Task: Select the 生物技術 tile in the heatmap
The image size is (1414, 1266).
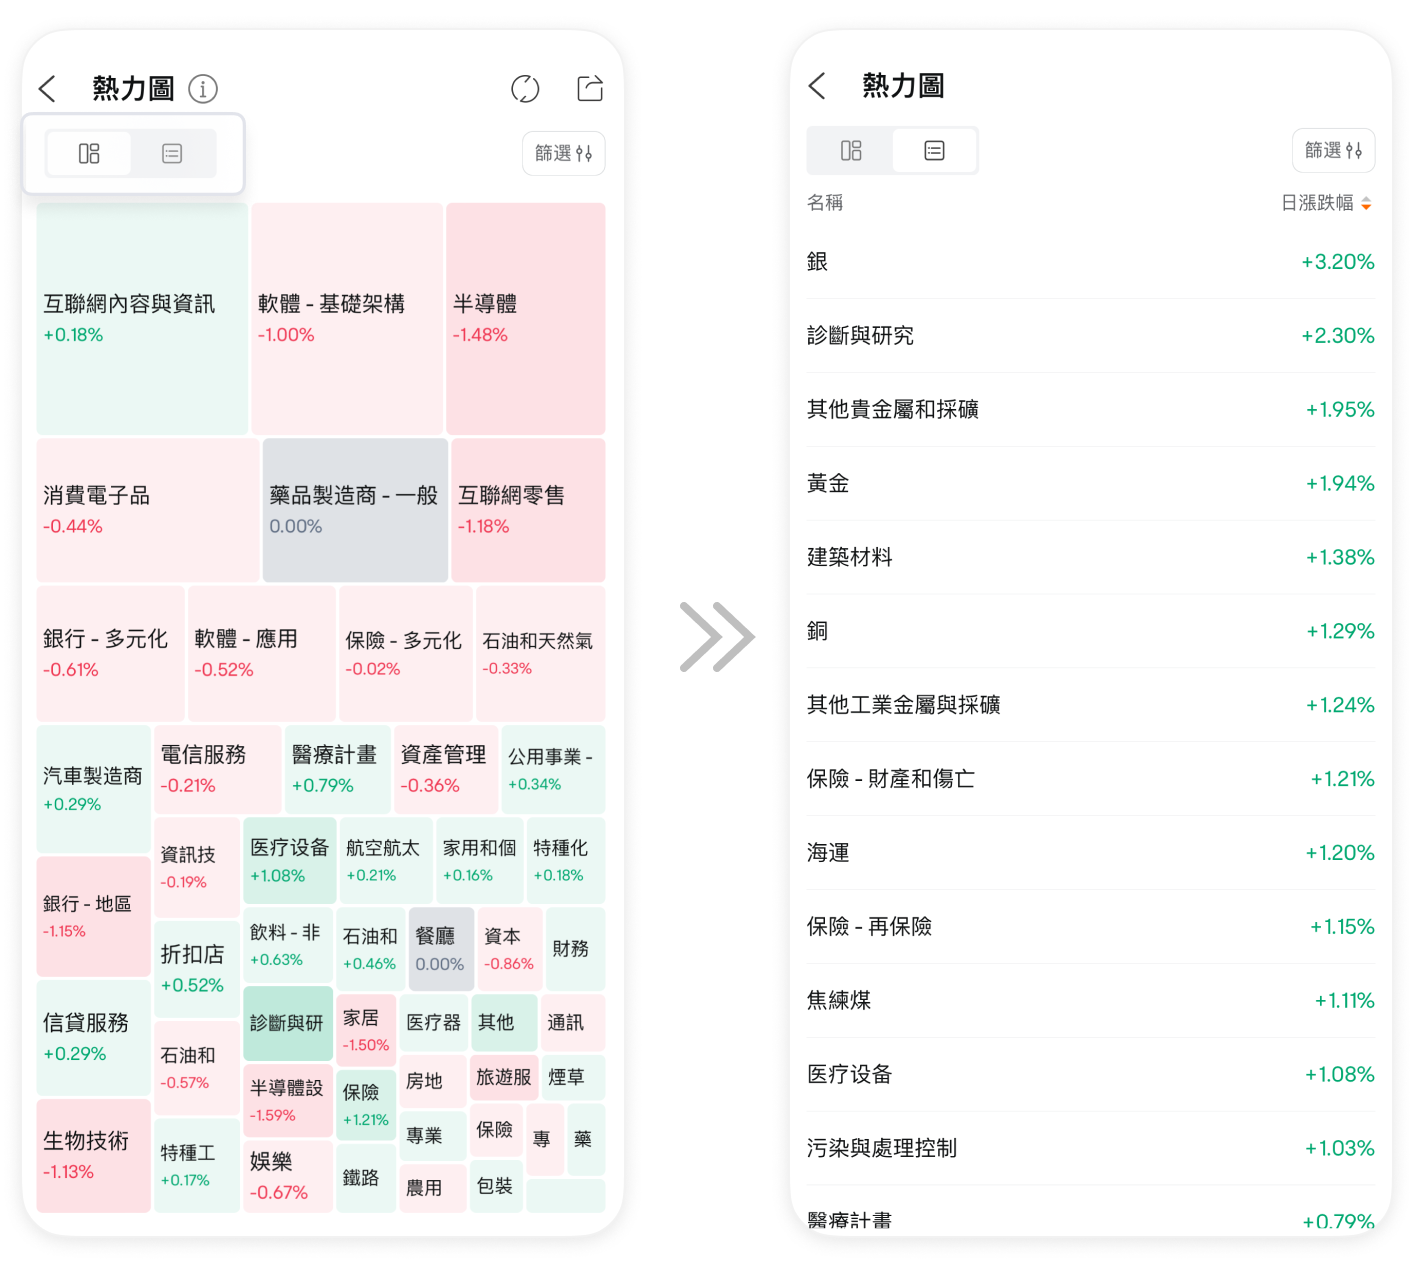Action: pyautogui.click(x=93, y=1155)
